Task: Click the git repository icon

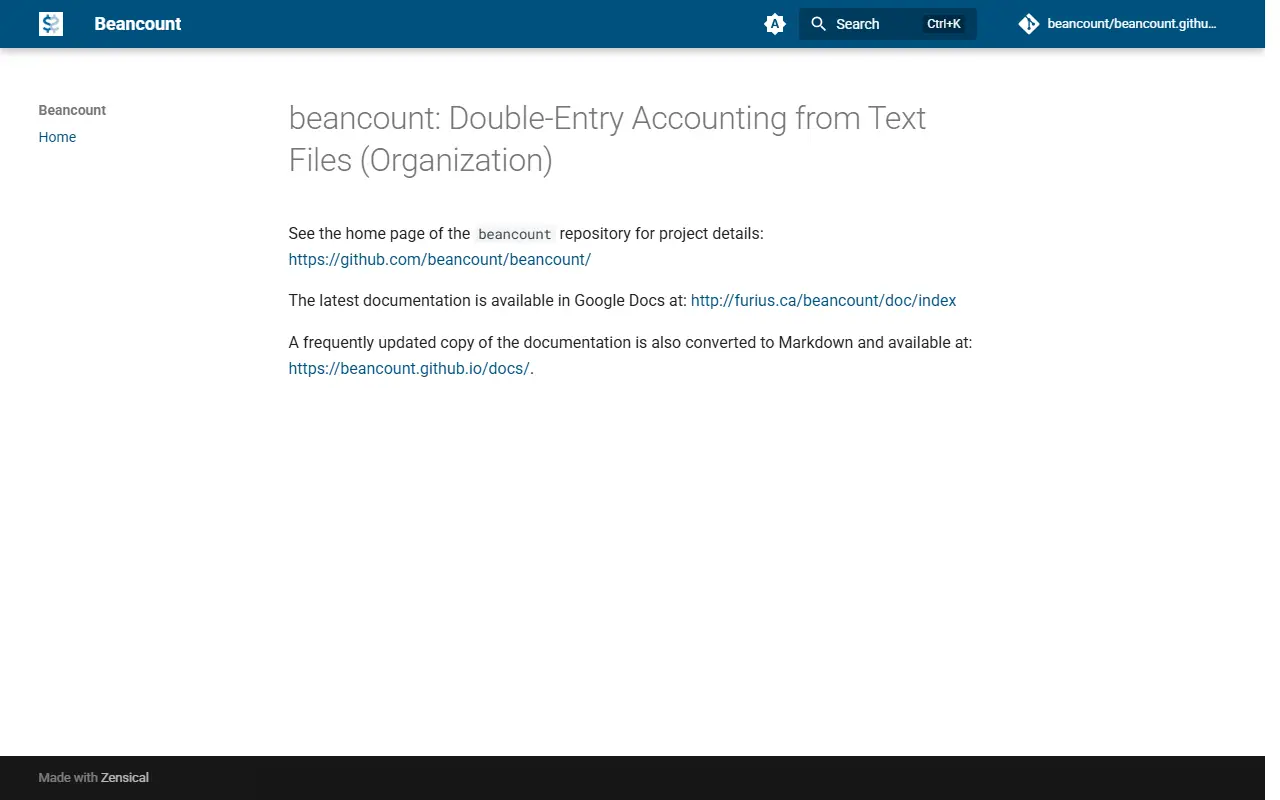Action: click(1029, 24)
